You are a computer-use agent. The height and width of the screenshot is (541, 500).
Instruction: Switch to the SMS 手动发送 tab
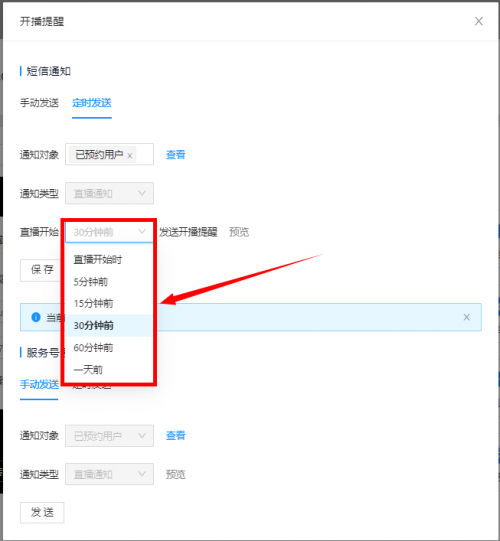pyautogui.click(x=39, y=103)
